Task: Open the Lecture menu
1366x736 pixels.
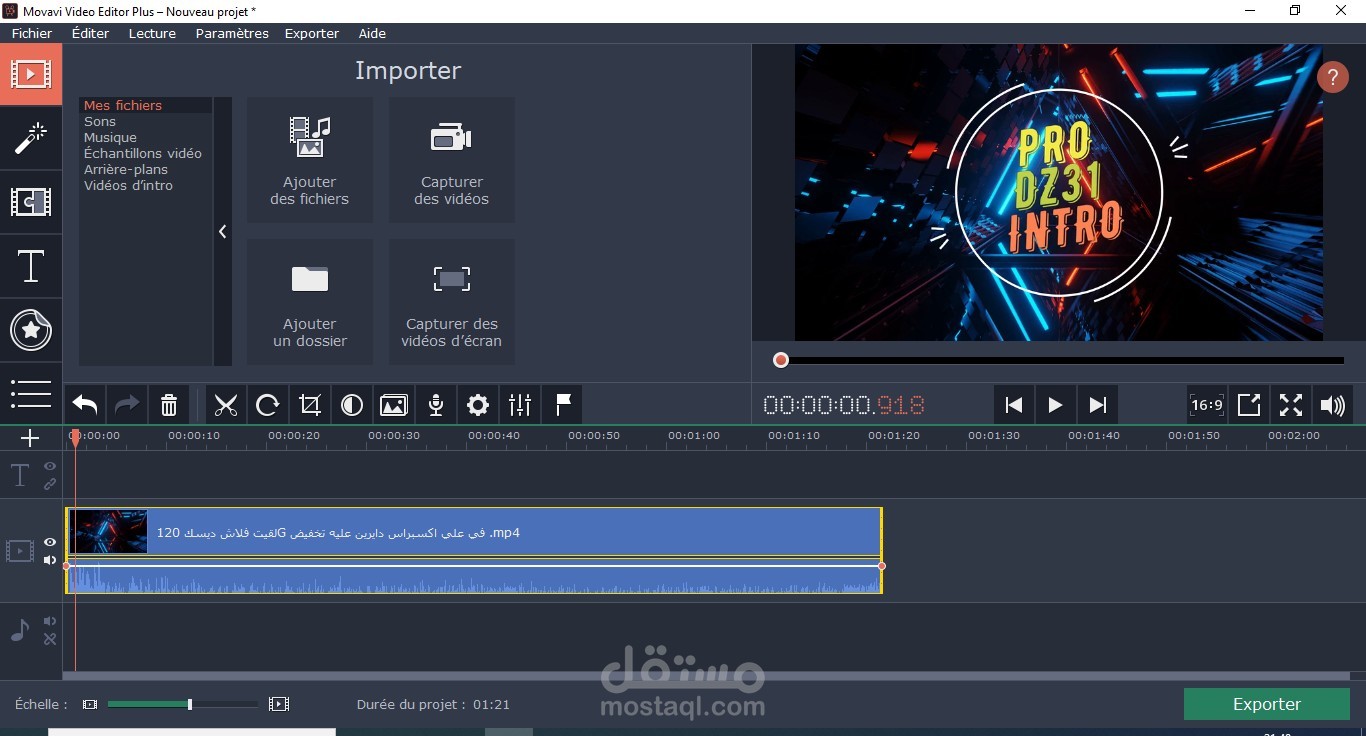Action: 152,33
